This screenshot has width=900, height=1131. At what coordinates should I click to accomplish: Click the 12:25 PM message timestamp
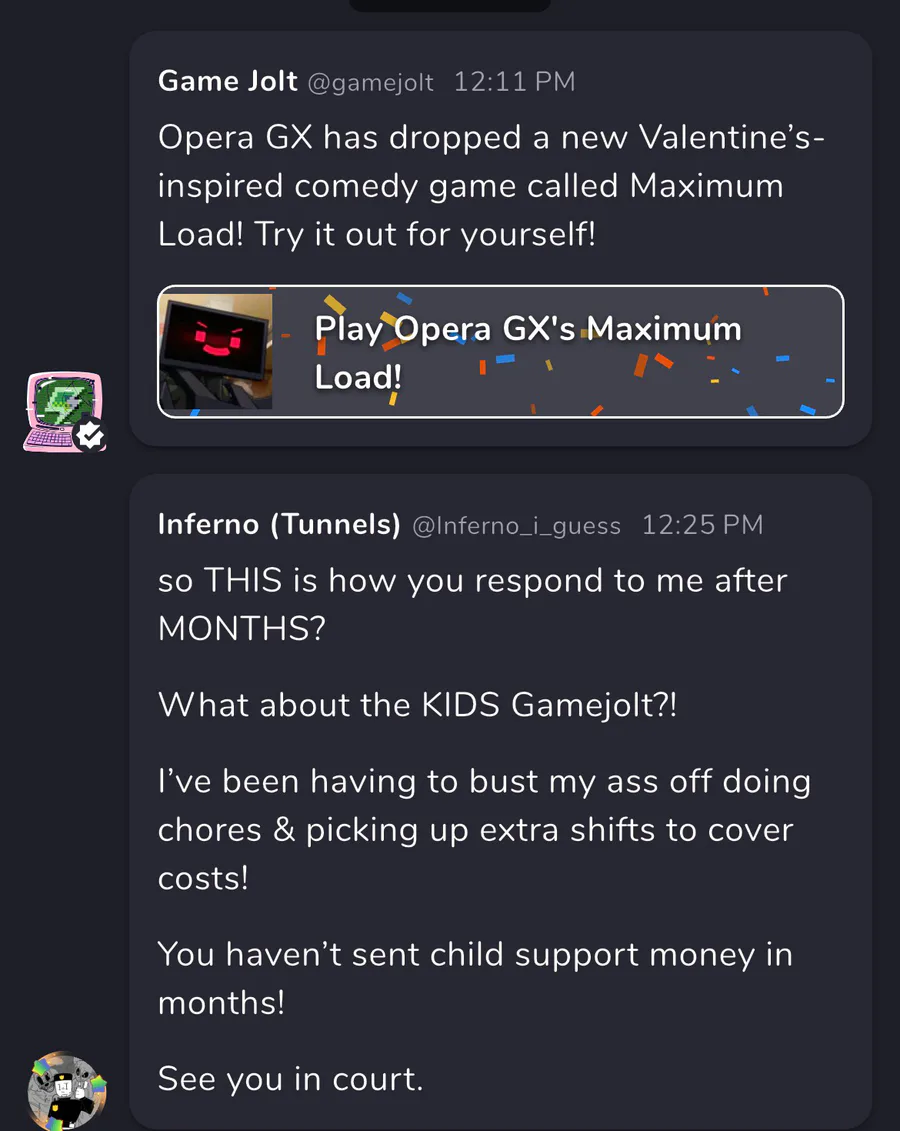(702, 525)
